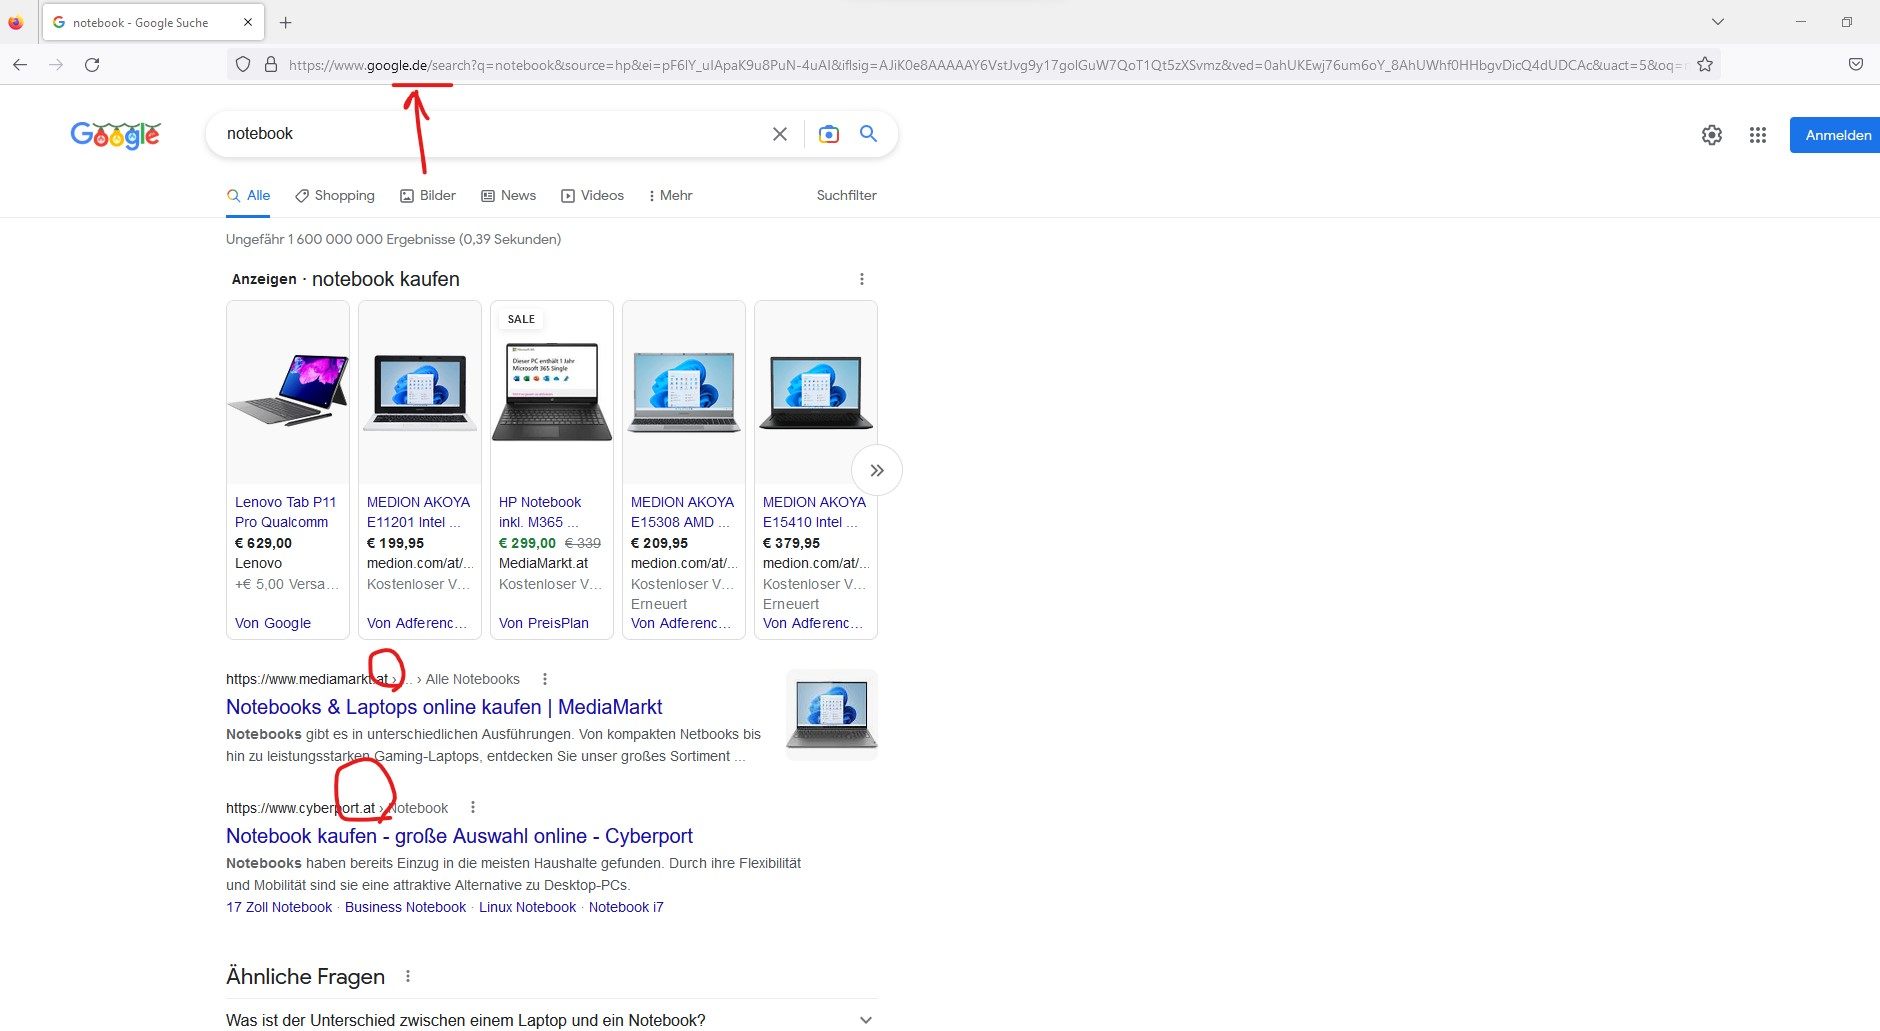Click the Von Google link

pos(273,623)
